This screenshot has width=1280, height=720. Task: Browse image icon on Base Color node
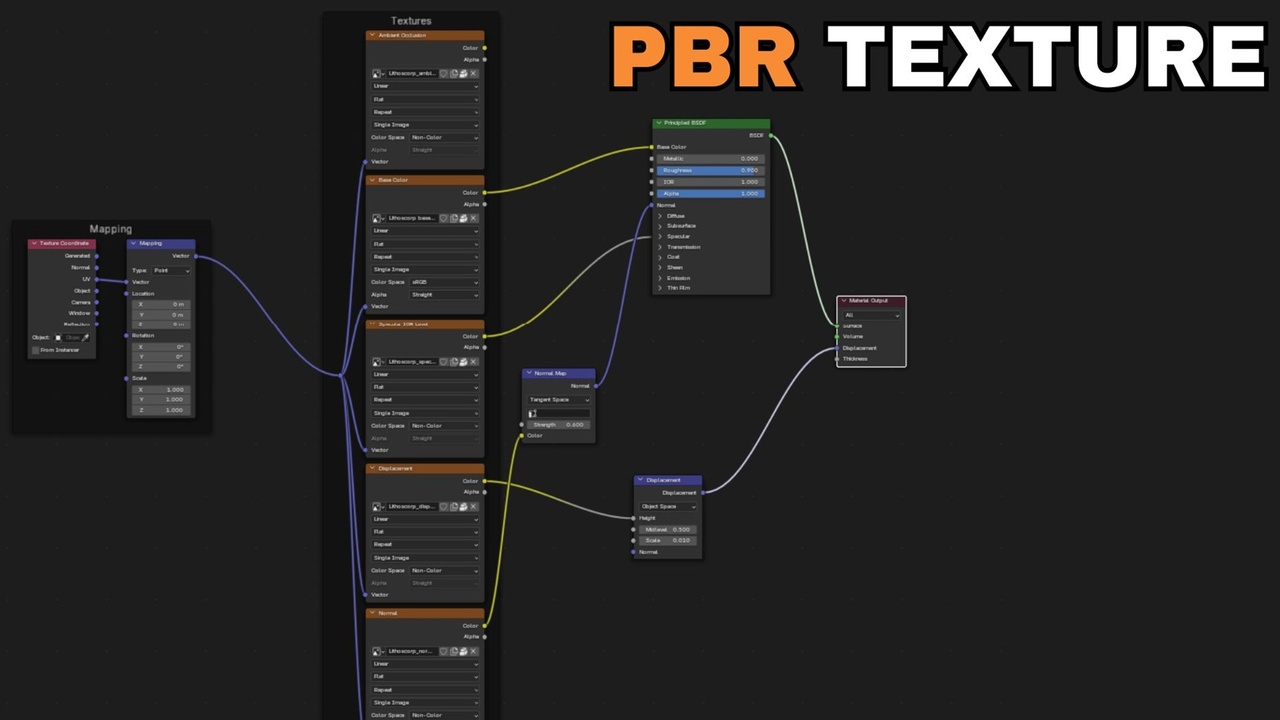point(378,218)
